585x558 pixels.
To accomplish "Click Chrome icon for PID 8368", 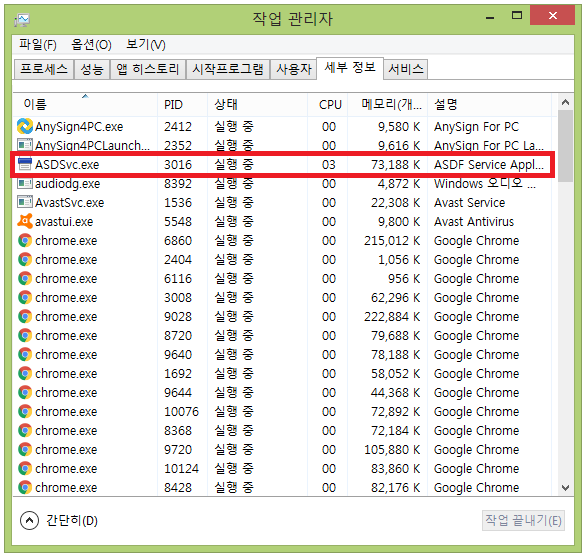I will click(25, 430).
